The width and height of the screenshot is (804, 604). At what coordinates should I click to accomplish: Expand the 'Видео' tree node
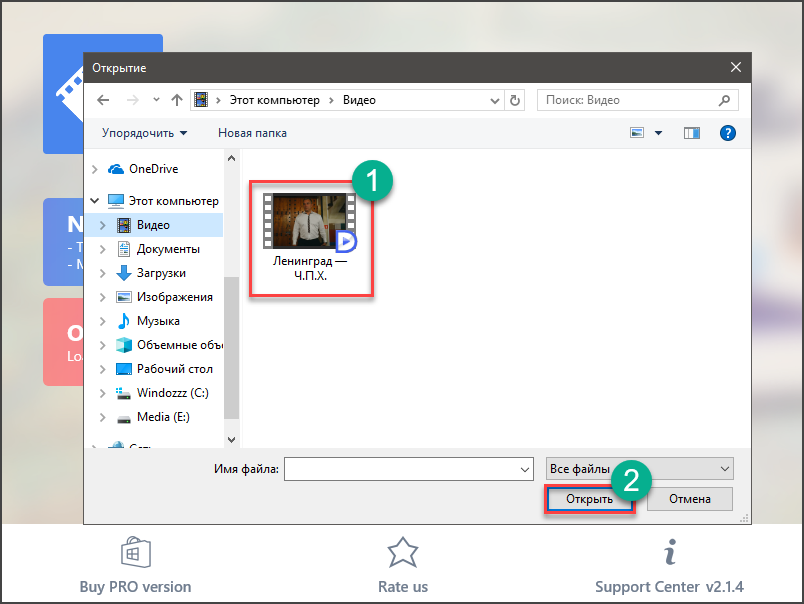(x=103, y=225)
